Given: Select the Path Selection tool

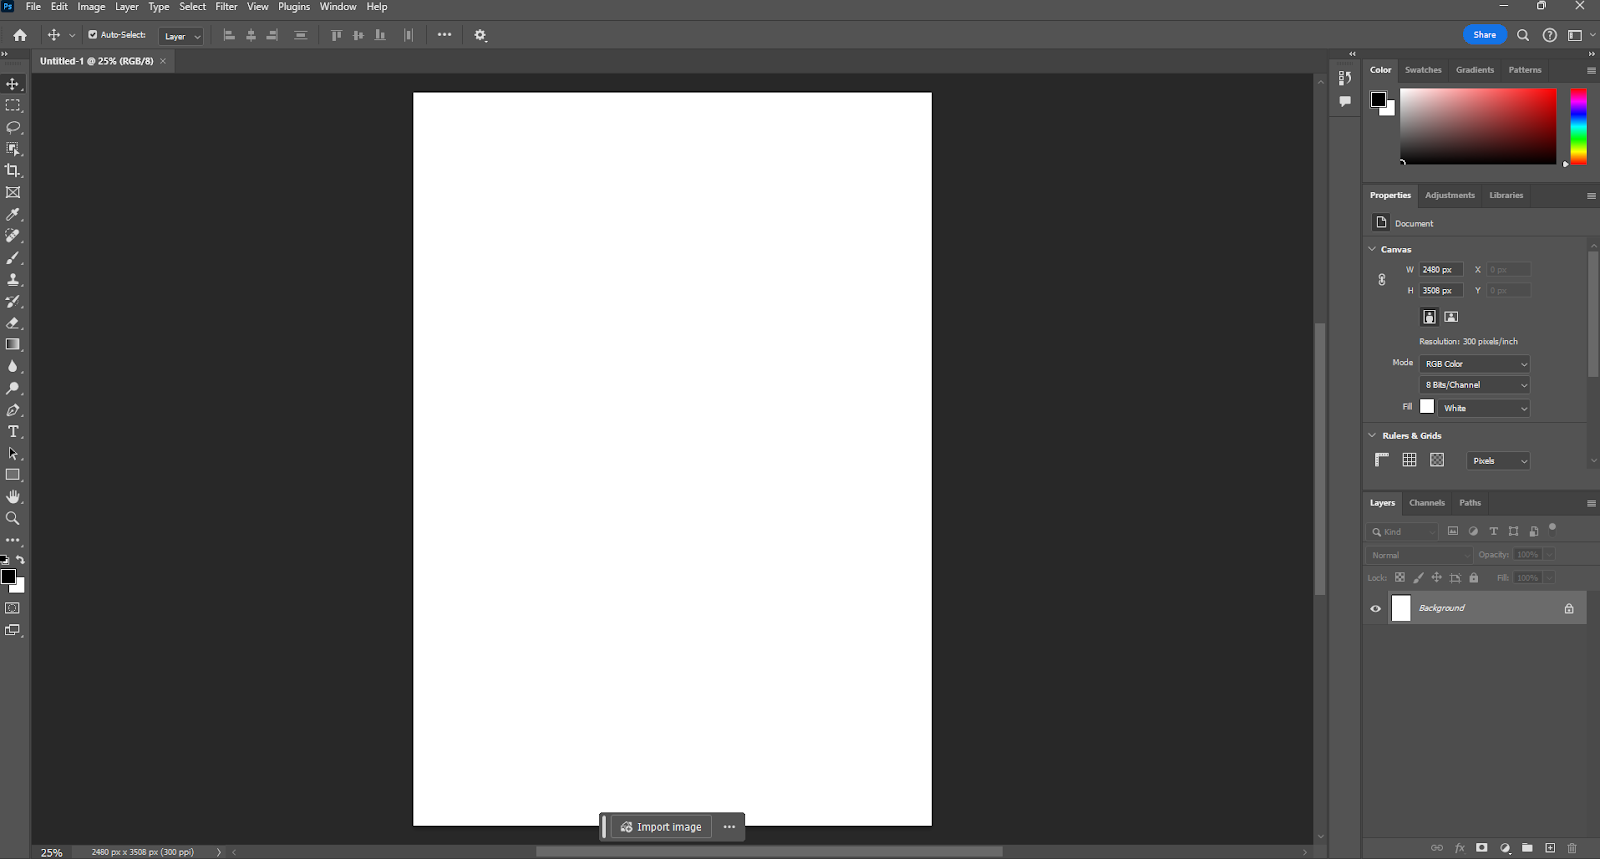Looking at the screenshot, I should pos(13,454).
